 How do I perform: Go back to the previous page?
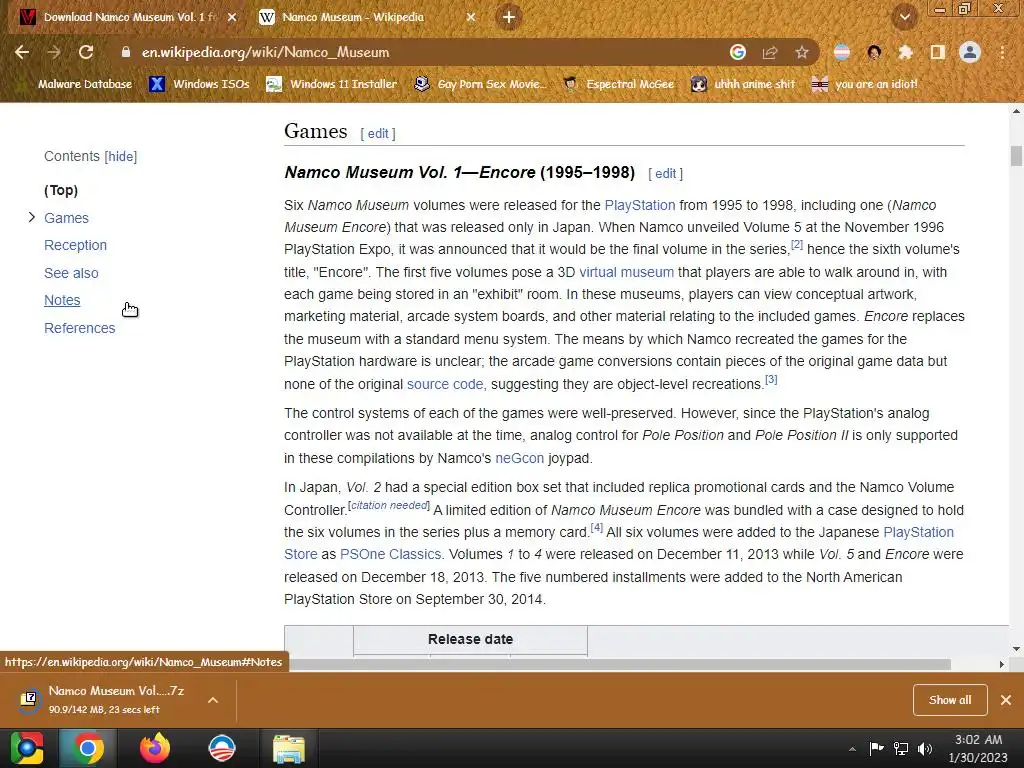coord(22,52)
